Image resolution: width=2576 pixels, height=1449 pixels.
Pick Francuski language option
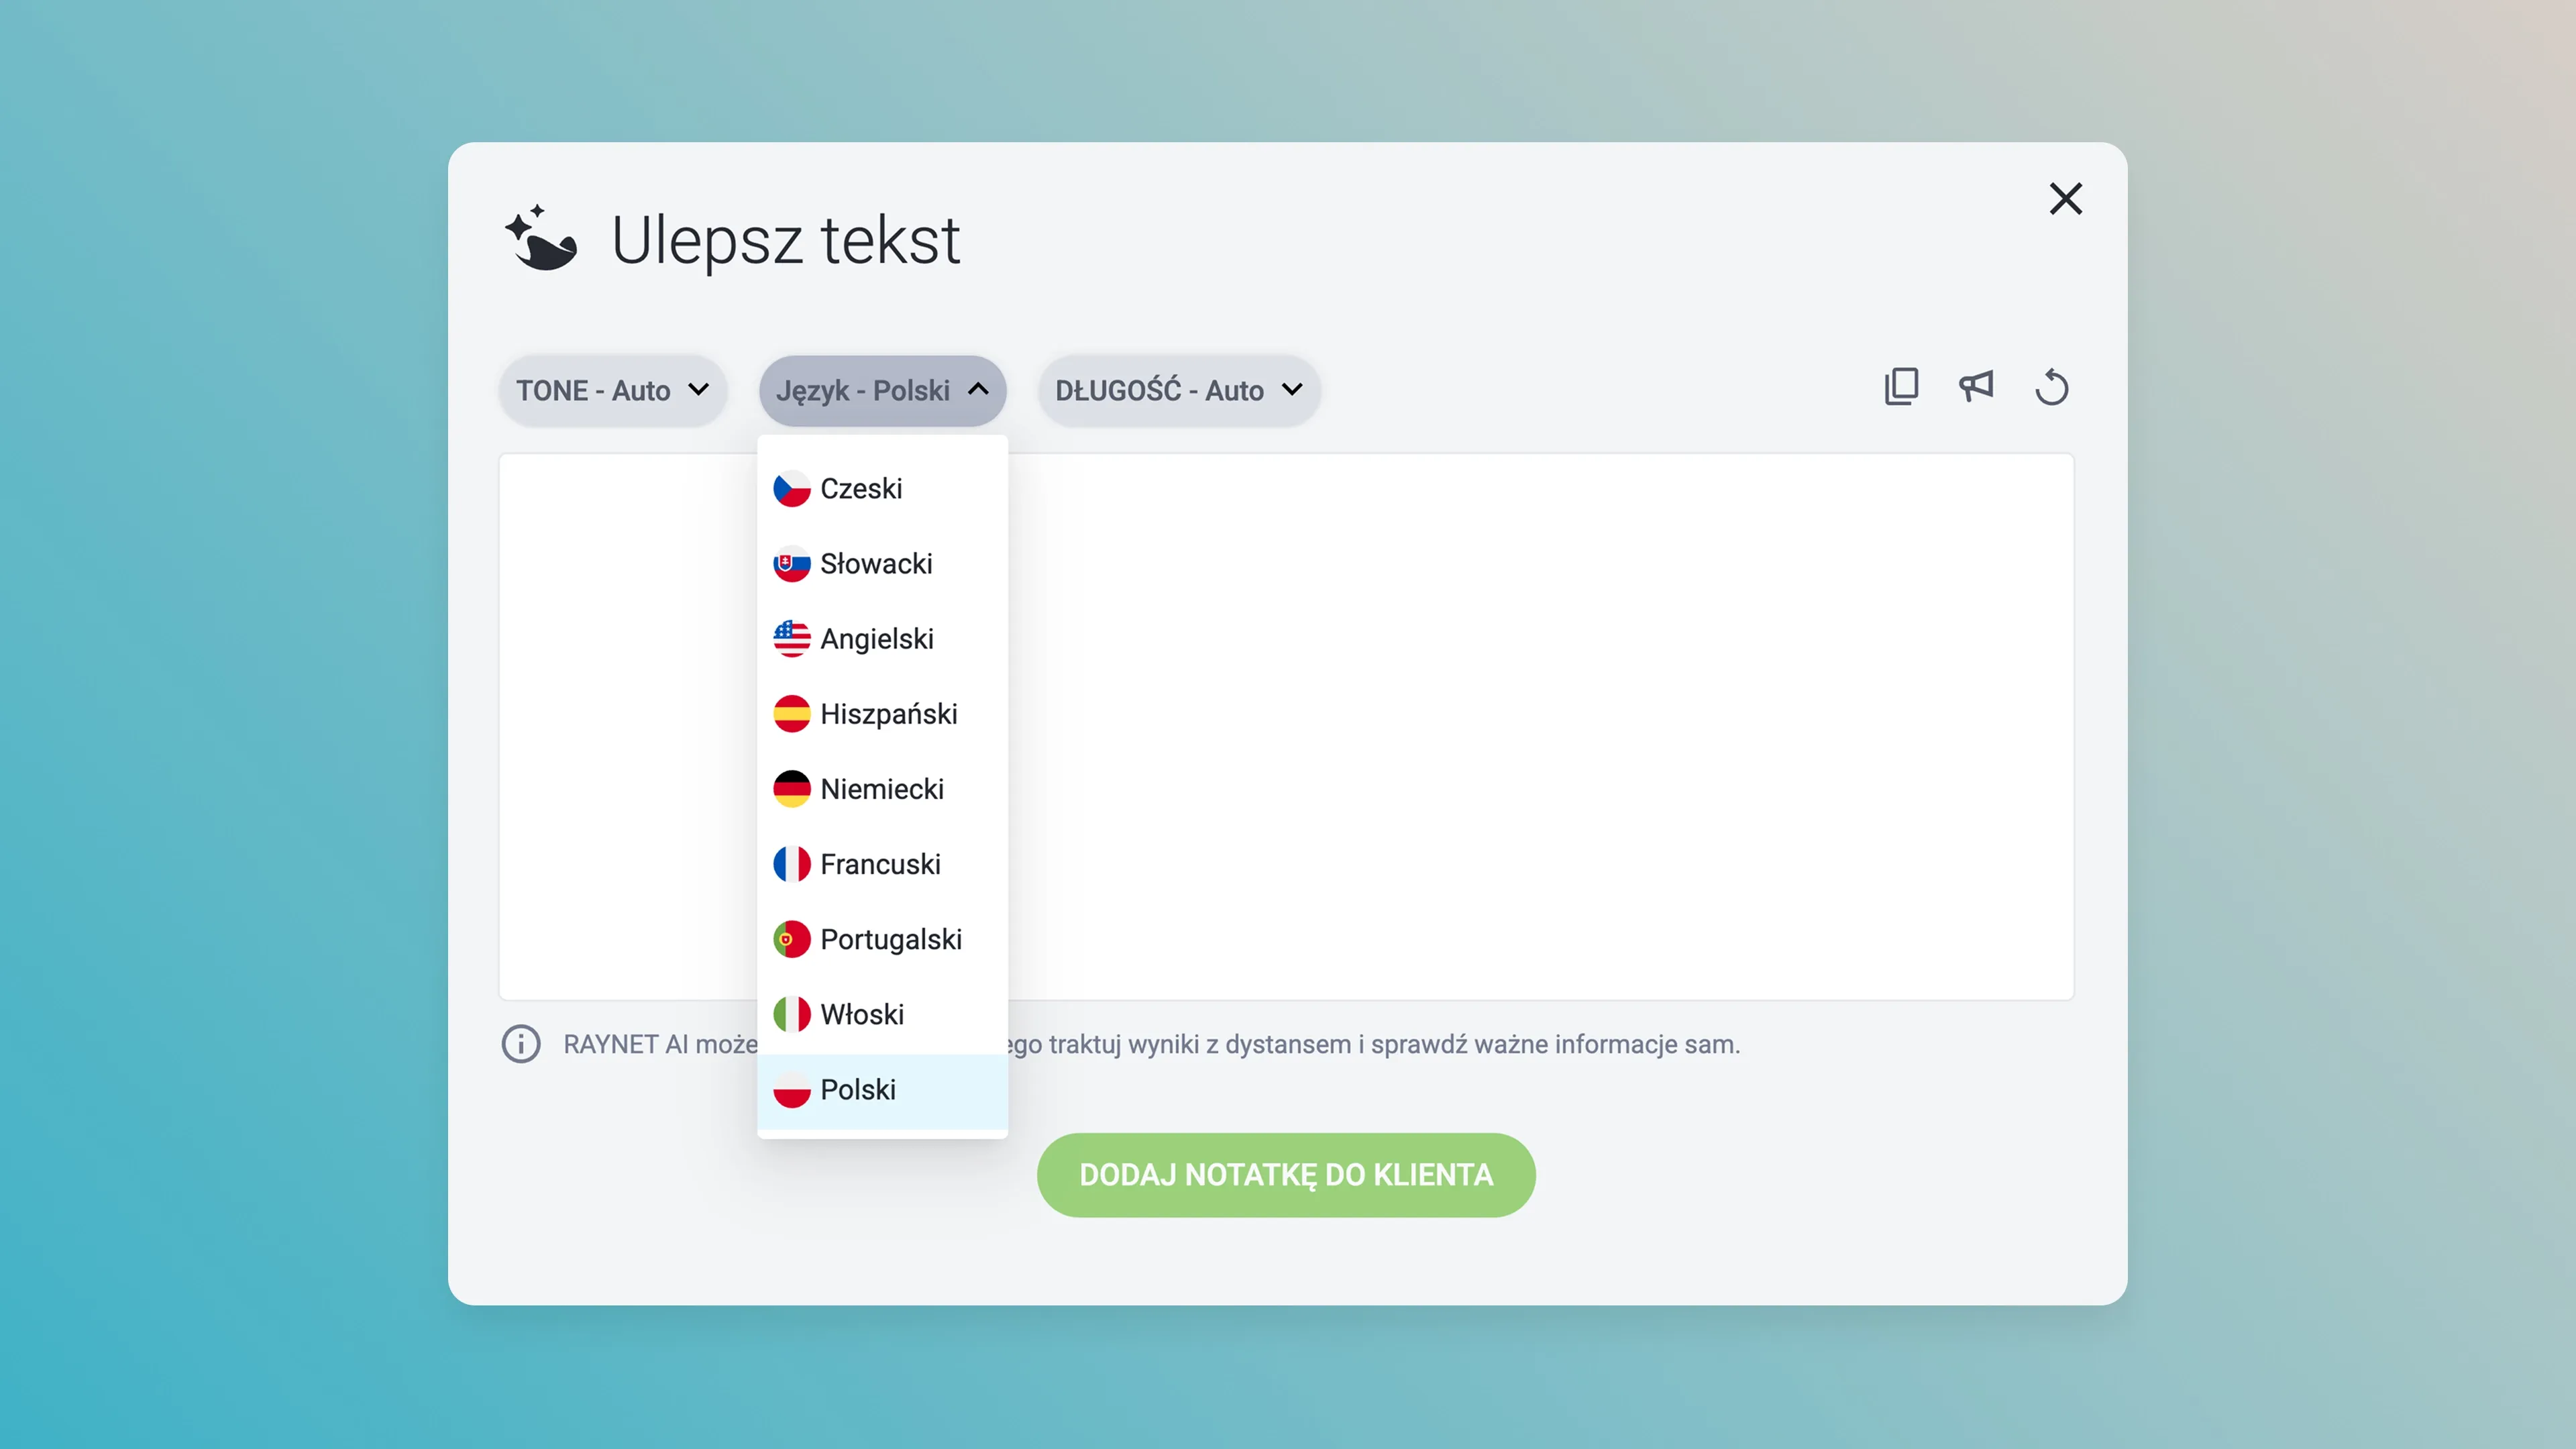pyautogui.click(x=880, y=864)
